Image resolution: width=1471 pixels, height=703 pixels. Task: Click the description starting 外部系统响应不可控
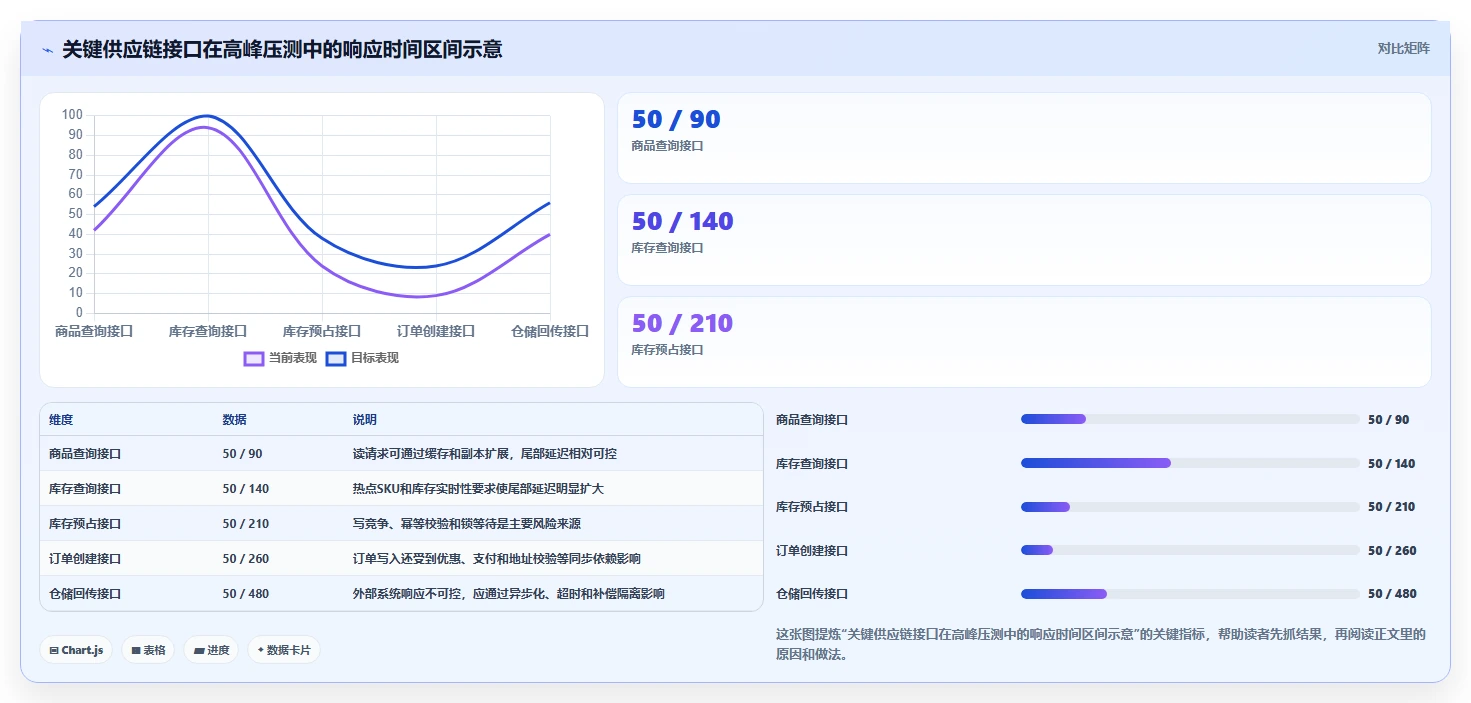pos(509,594)
